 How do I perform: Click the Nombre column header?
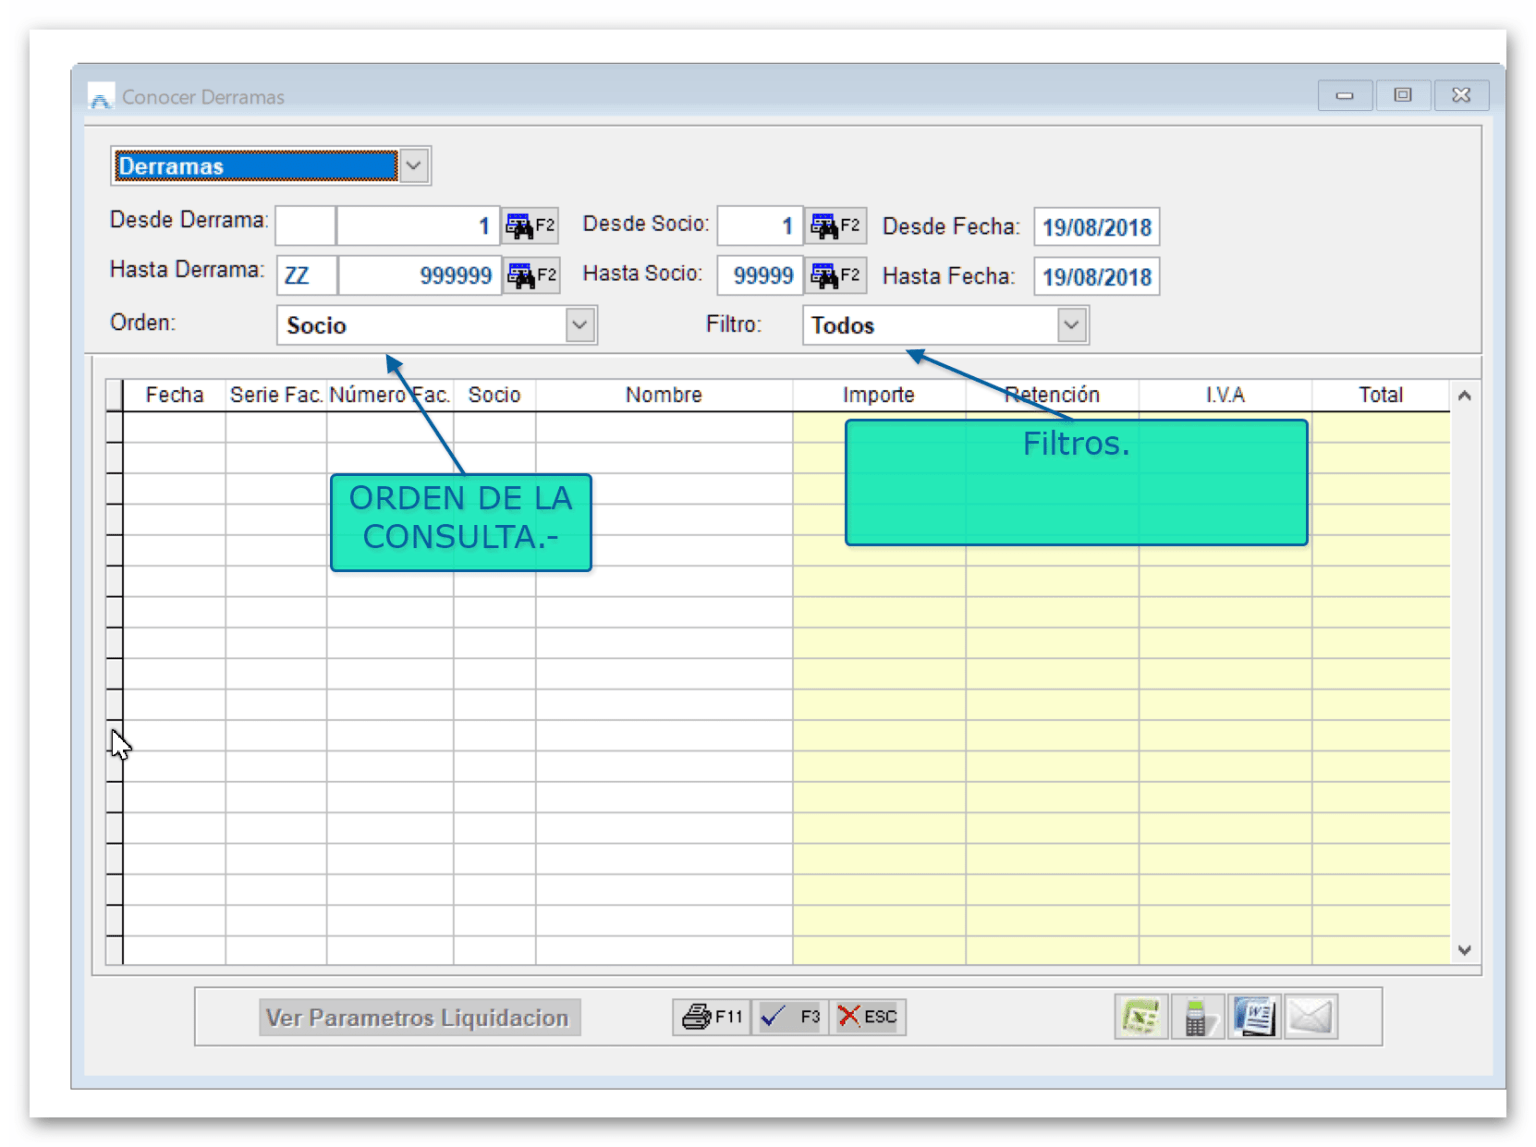pos(663,395)
